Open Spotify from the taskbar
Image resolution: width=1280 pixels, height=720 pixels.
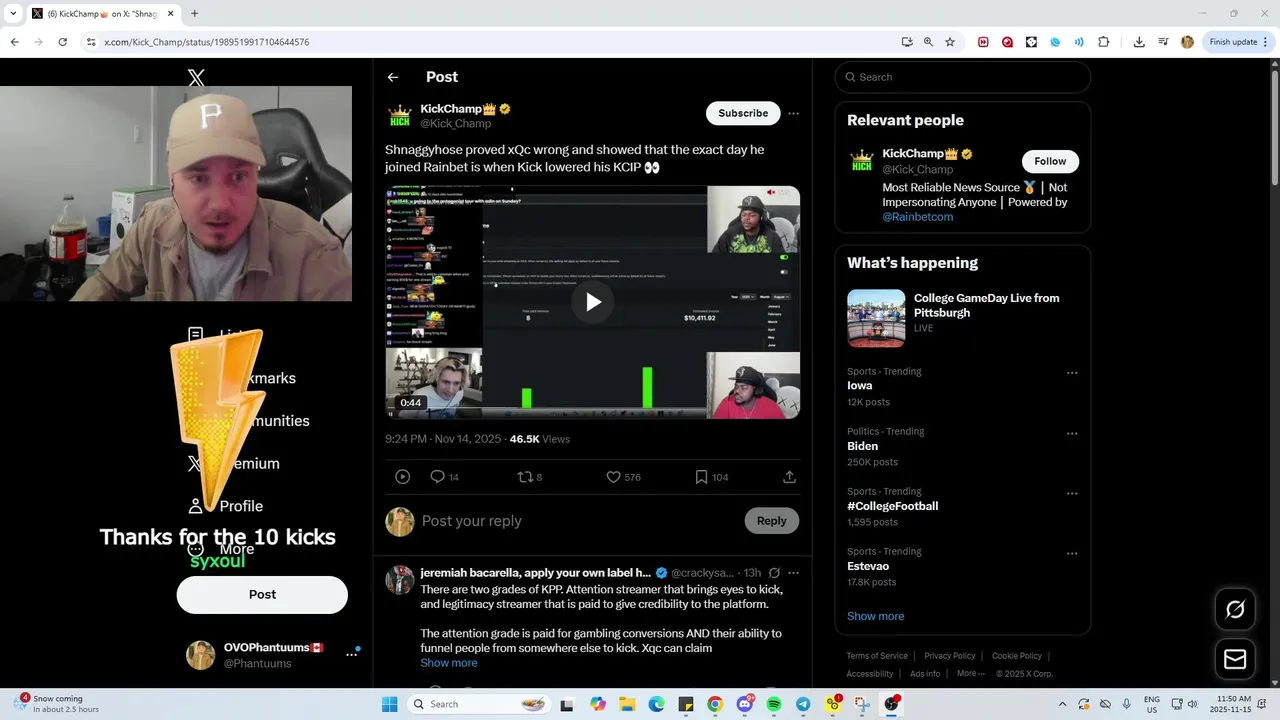click(774, 704)
